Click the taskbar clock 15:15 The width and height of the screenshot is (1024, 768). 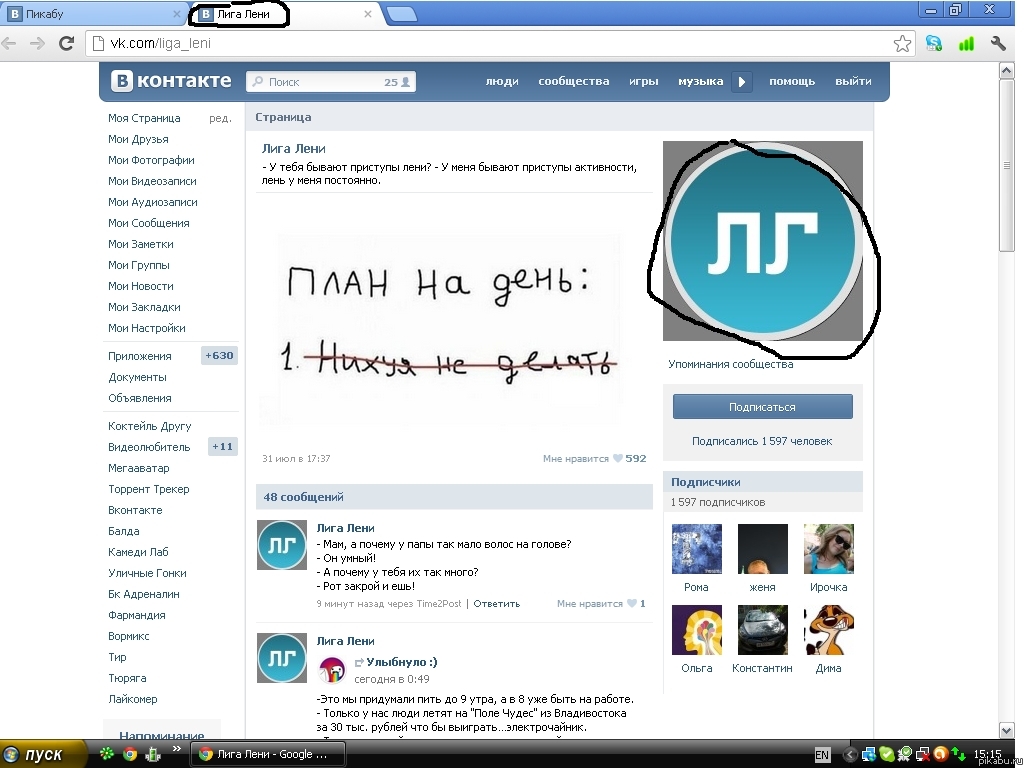click(987, 754)
